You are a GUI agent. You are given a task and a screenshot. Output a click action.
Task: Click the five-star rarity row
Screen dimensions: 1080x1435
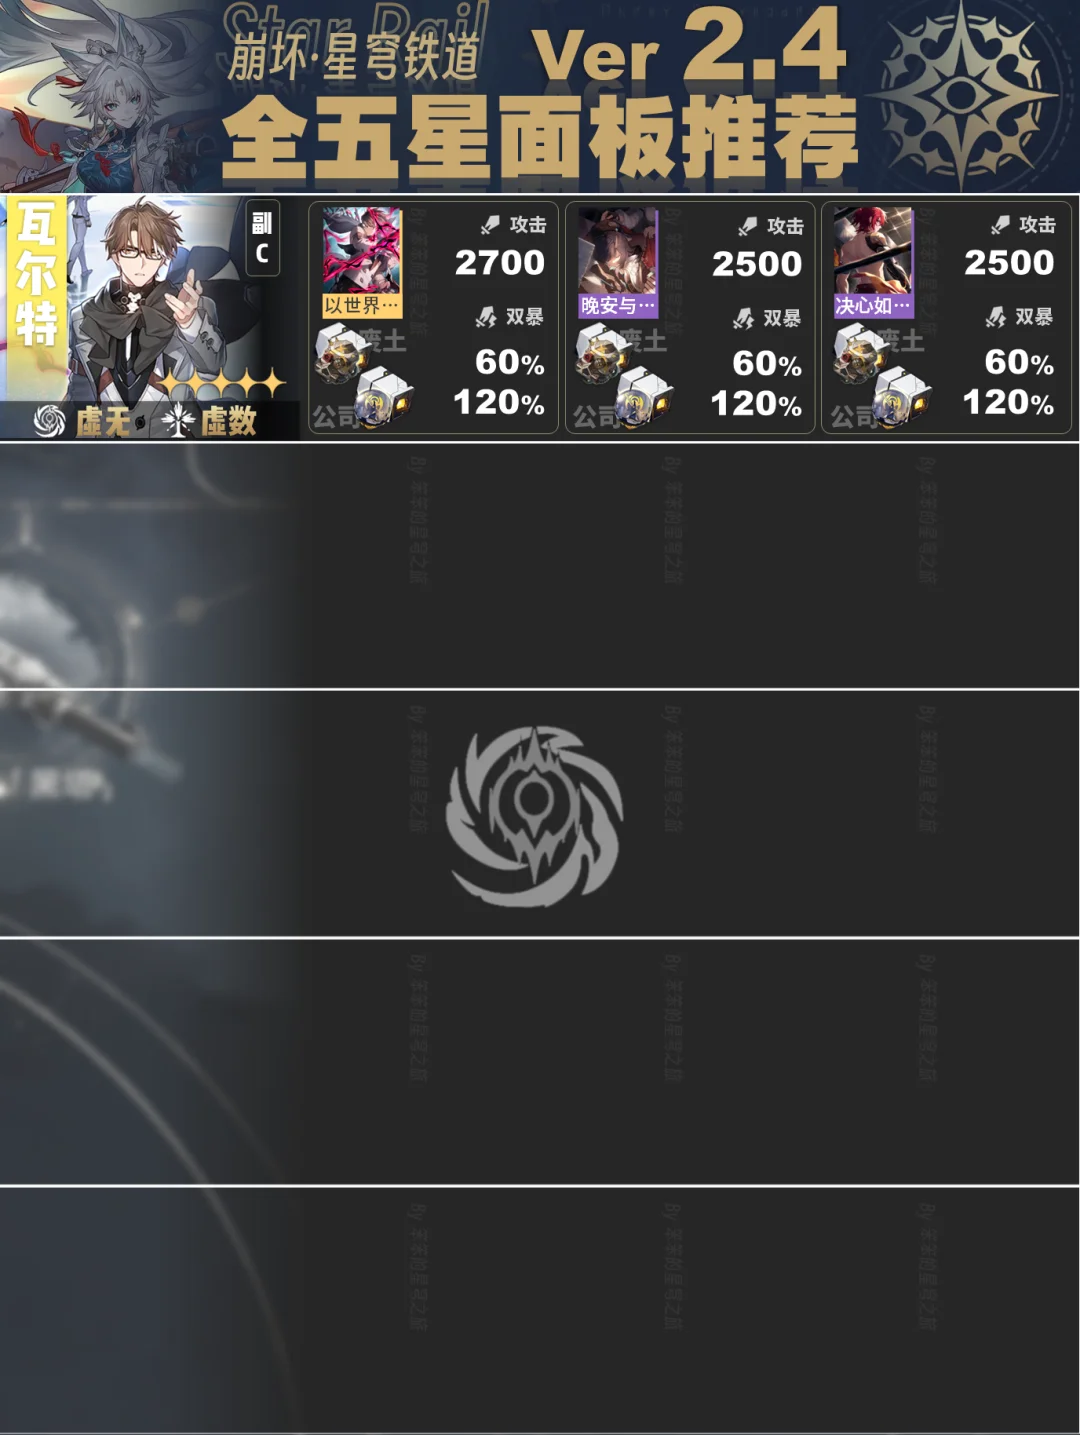pyautogui.click(x=223, y=384)
